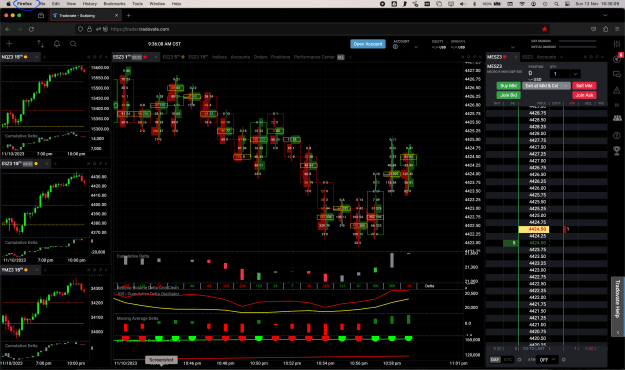Open the help question mark sidebar icon
625x370 pixels.
(x=617, y=136)
